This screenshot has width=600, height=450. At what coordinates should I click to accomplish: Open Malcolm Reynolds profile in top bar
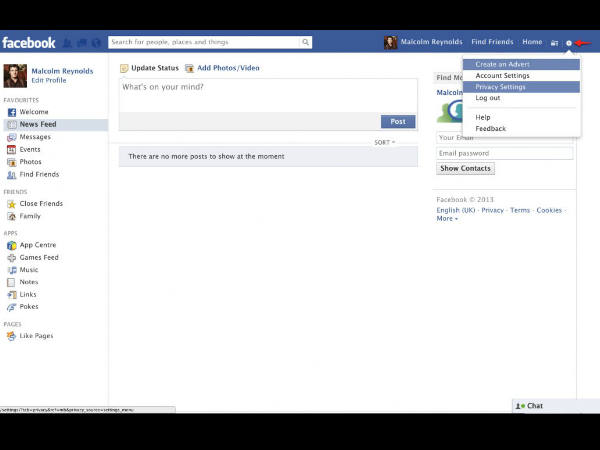432,42
